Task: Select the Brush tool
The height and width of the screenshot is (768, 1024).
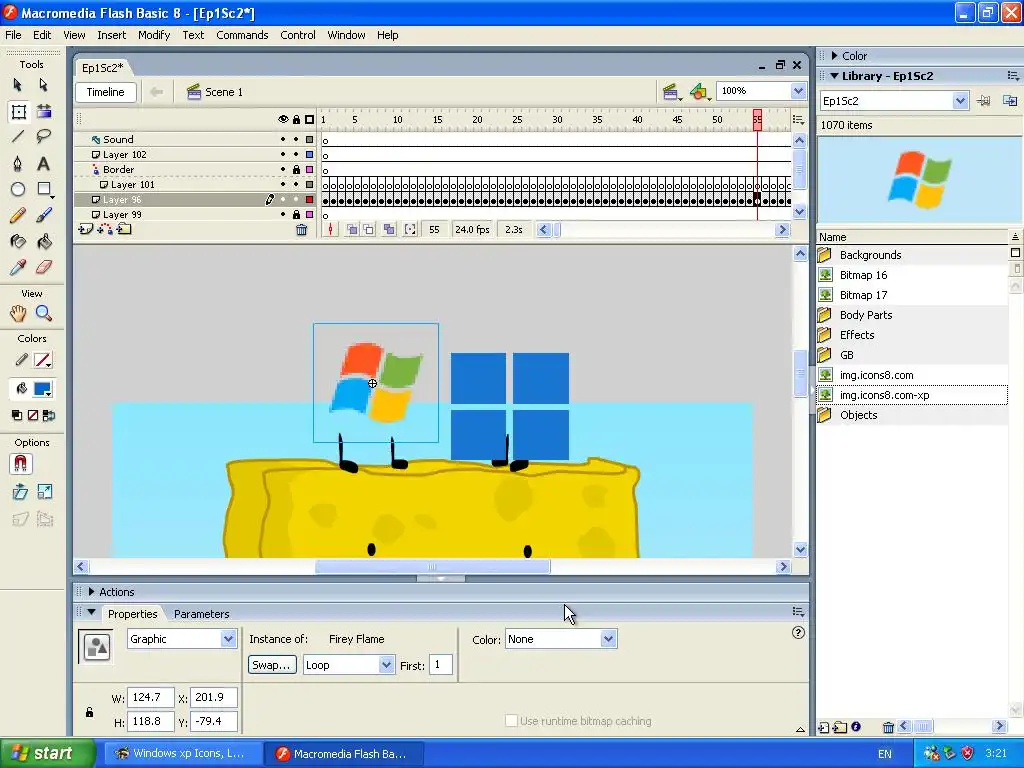Action: (x=43, y=216)
